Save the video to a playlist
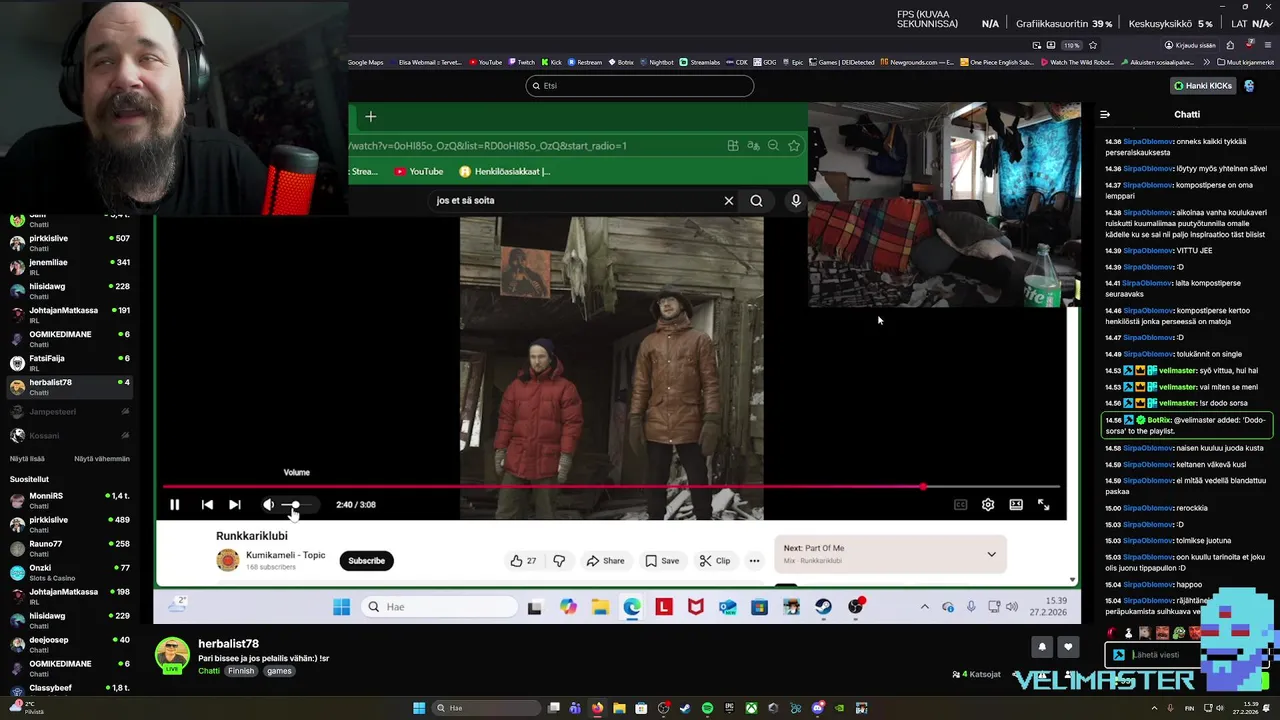 (x=662, y=561)
